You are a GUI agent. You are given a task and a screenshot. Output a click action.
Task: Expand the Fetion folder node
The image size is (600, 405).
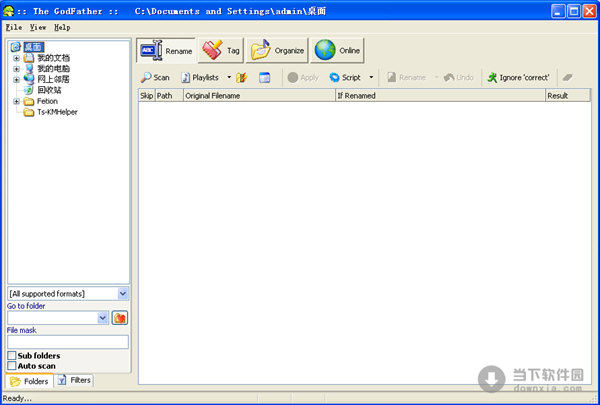point(16,101)
